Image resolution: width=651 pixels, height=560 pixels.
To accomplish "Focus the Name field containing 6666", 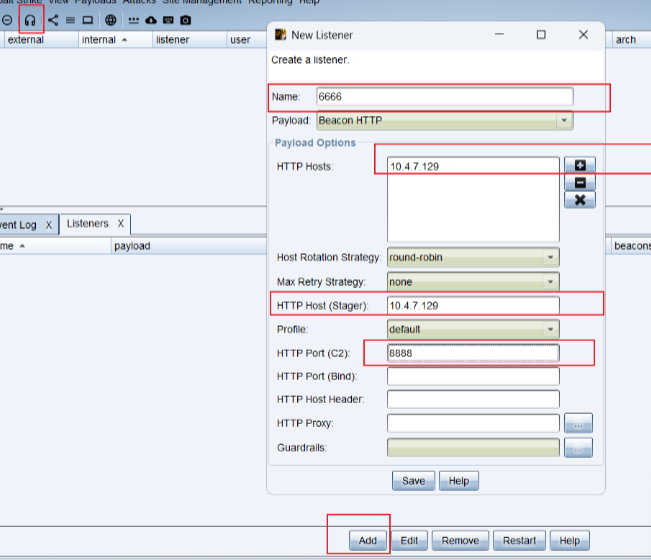I will point(445,97).
